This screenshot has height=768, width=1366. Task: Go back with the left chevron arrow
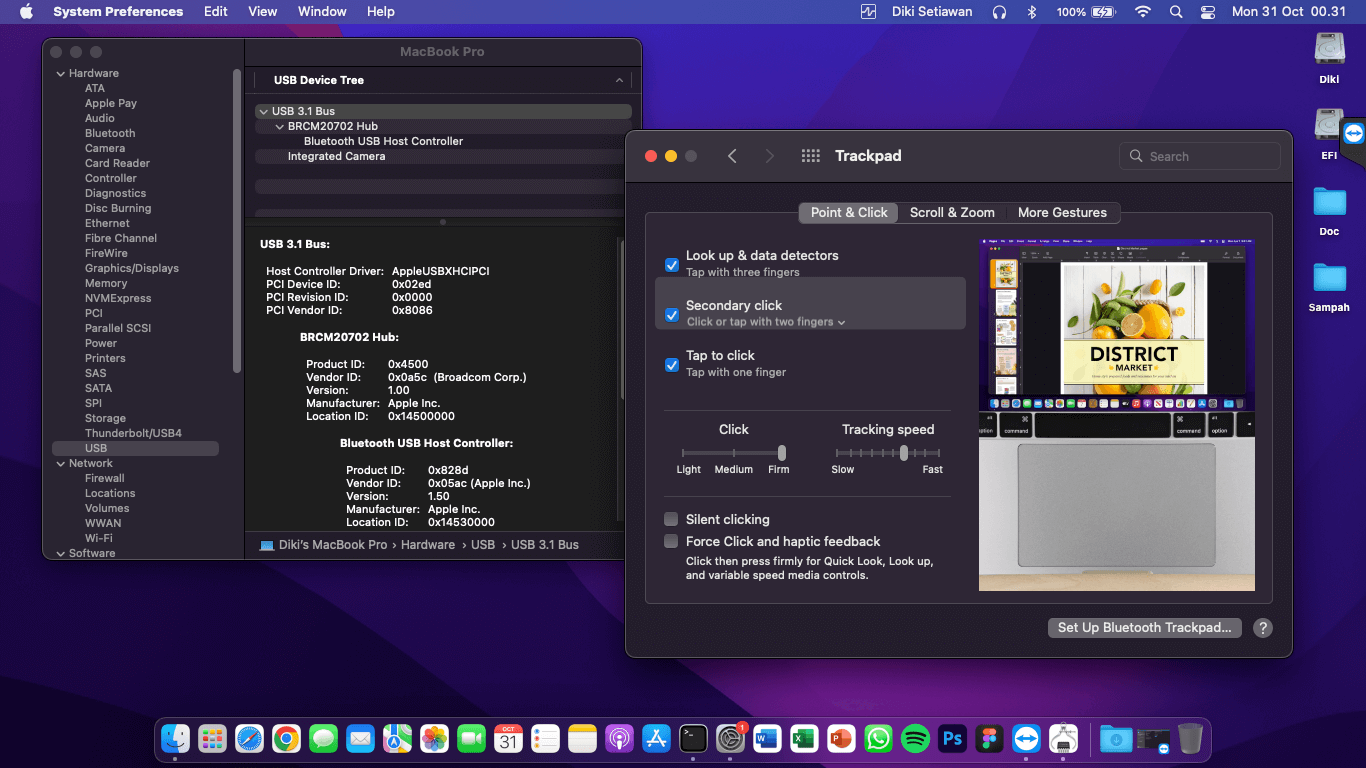pyautogui.click(x=732, y=156)
